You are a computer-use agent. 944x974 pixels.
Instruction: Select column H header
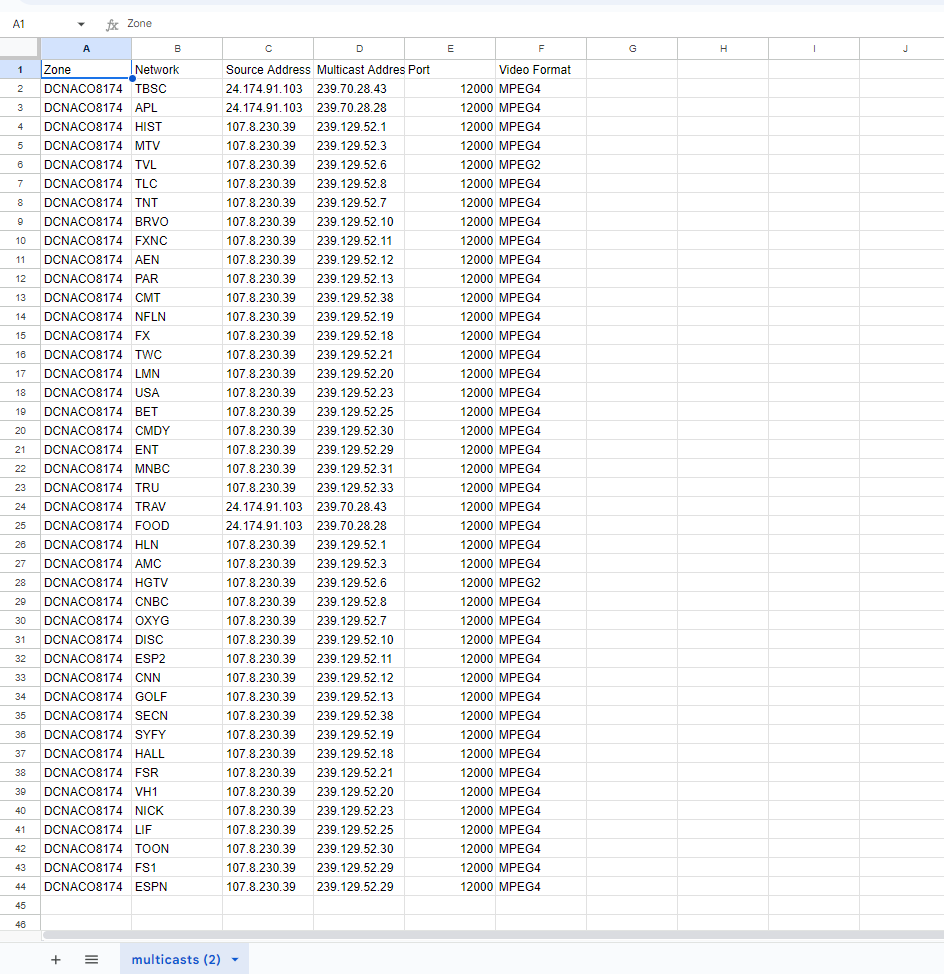[x=723, y=48]
